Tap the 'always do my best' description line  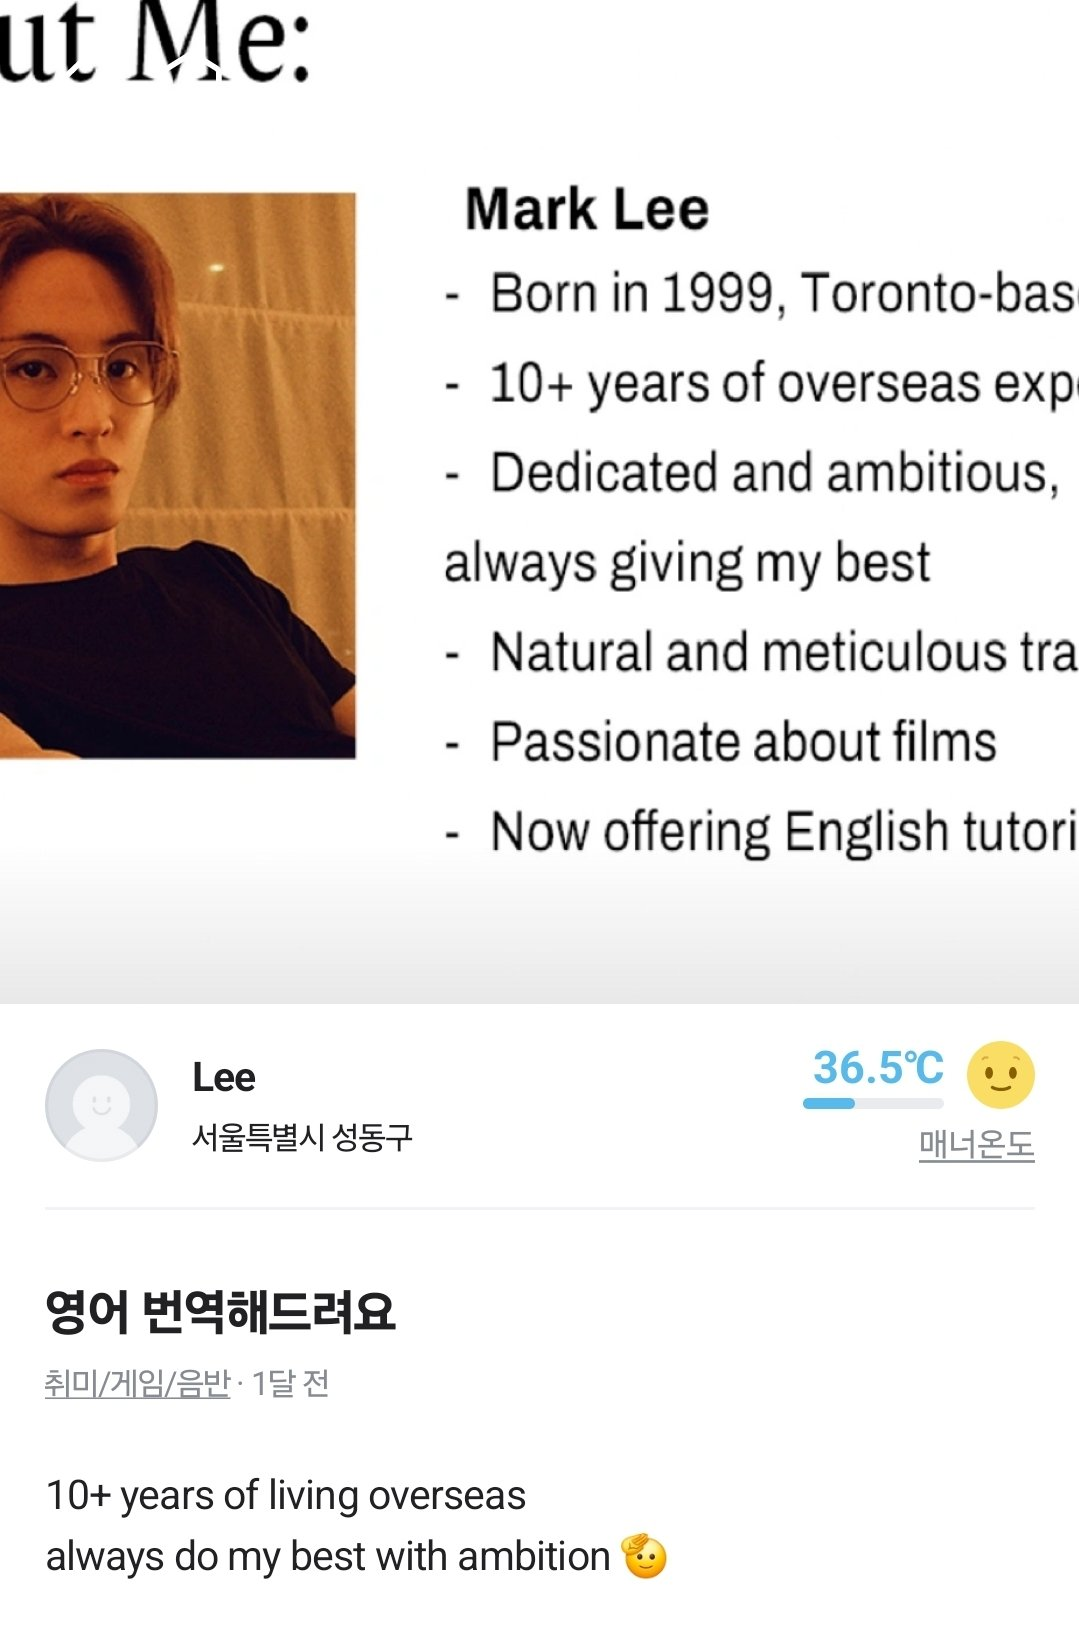point(328,1557)
